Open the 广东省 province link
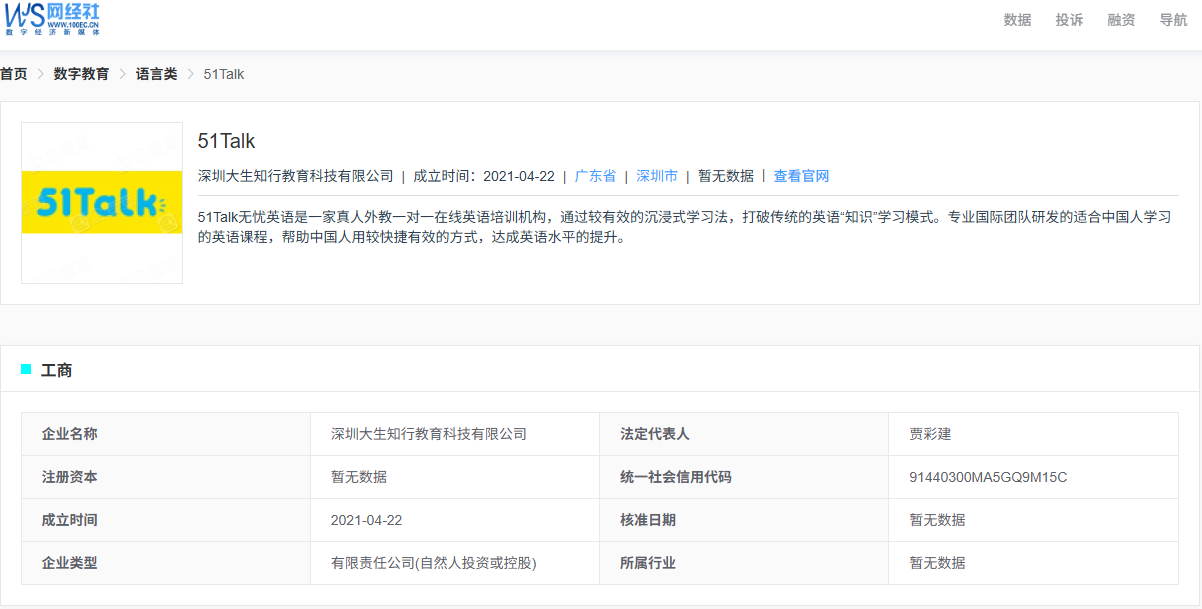Viewport: 1202px width, 609px height. (x=595, y=176)
